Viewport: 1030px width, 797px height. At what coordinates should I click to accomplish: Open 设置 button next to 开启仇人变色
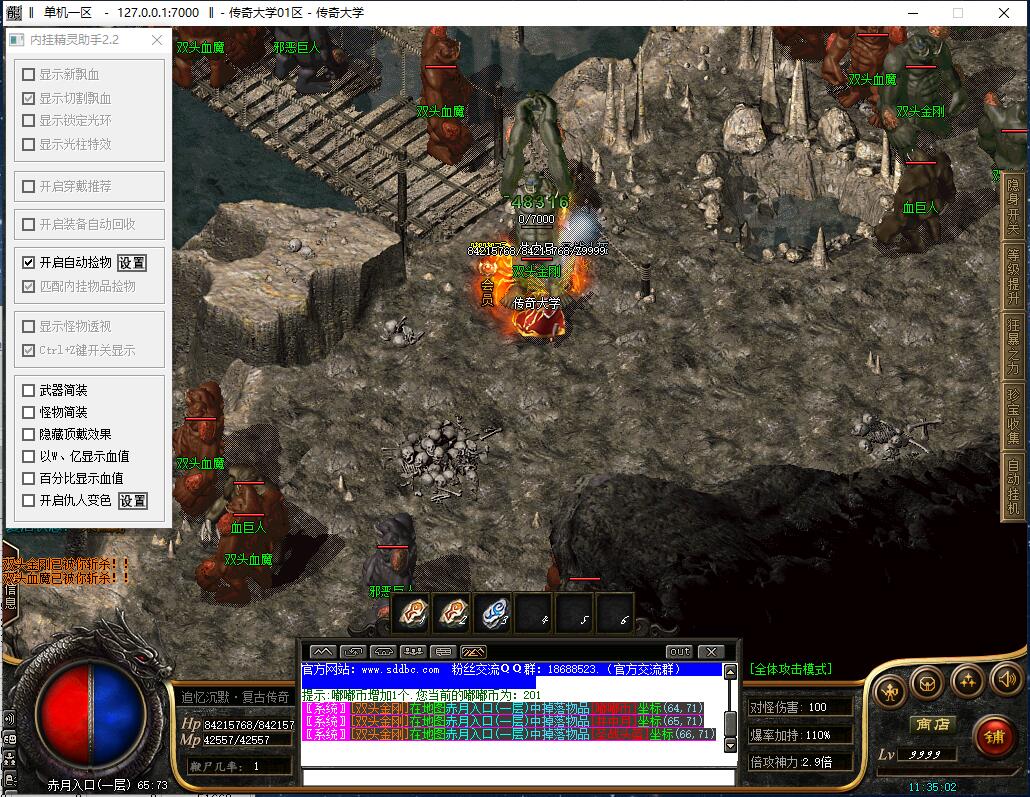tap(133, 501)
